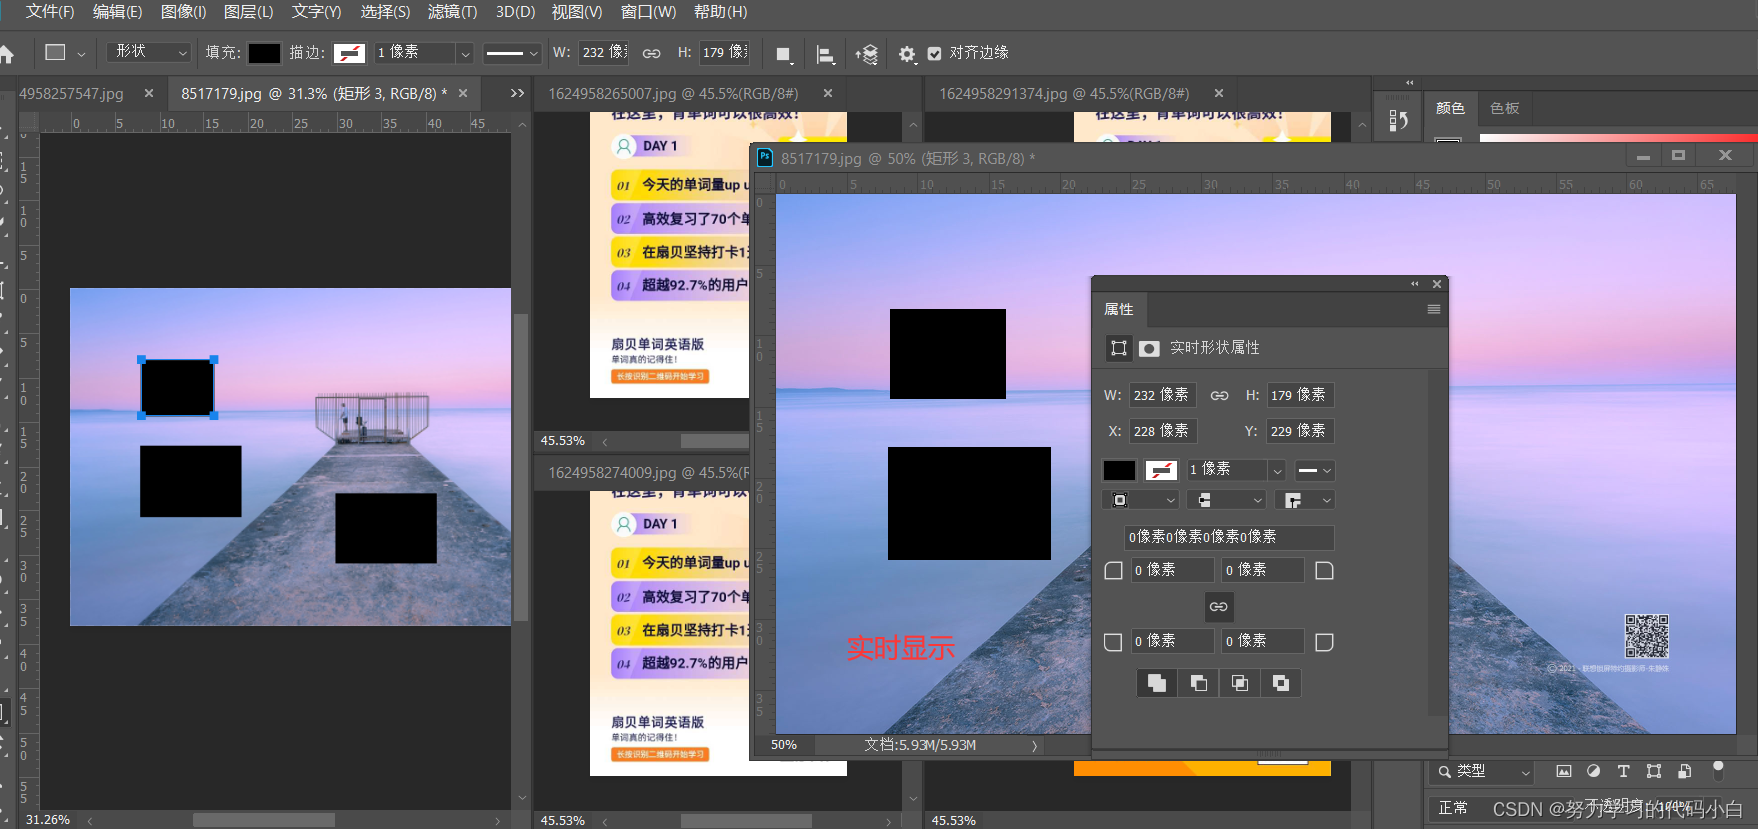
Task: Click the W field in 属性 panel
Action: [1162, 395]
